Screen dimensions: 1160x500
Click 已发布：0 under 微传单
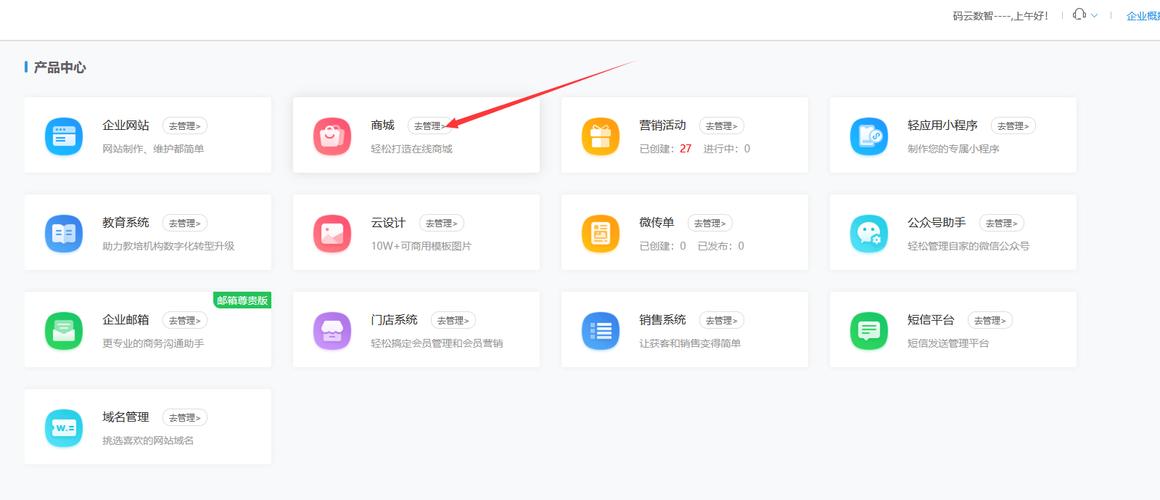point(721,246)
